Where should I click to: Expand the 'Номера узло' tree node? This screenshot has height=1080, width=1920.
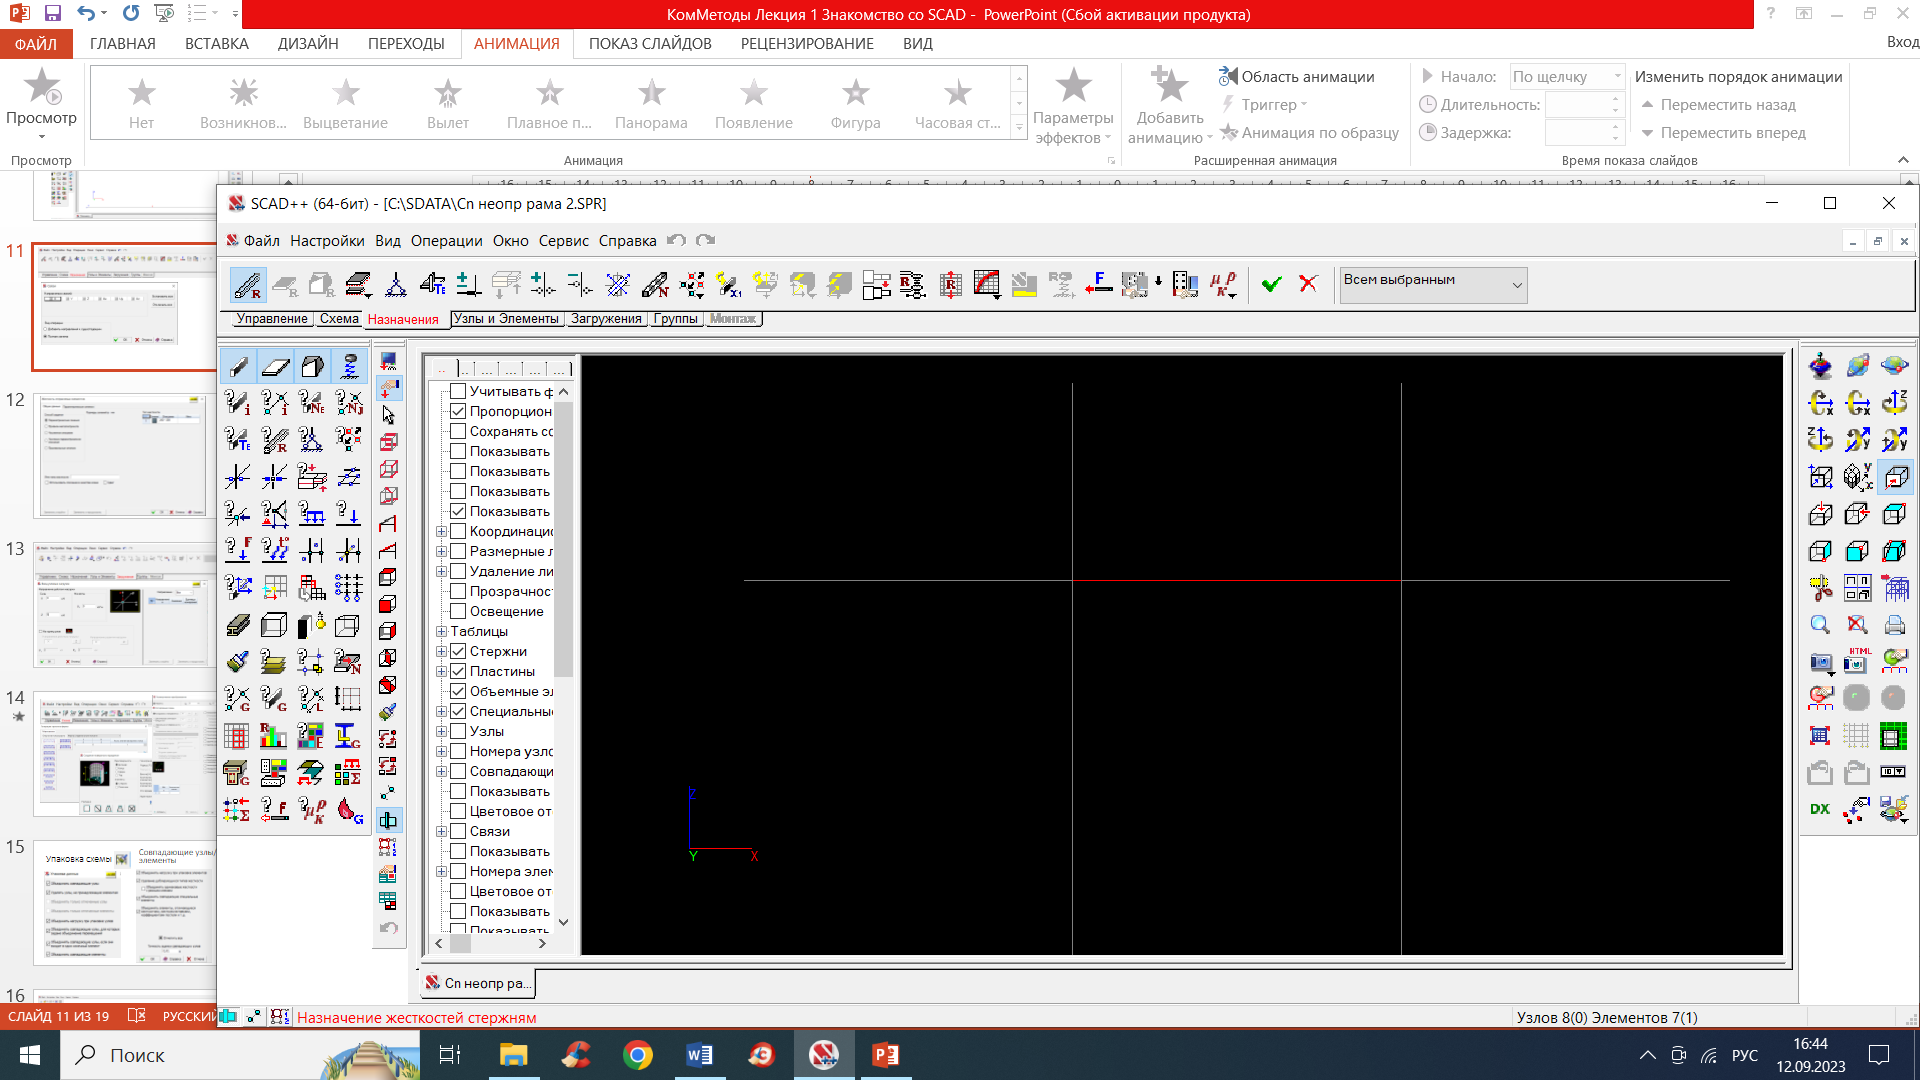tap(441, 751)
